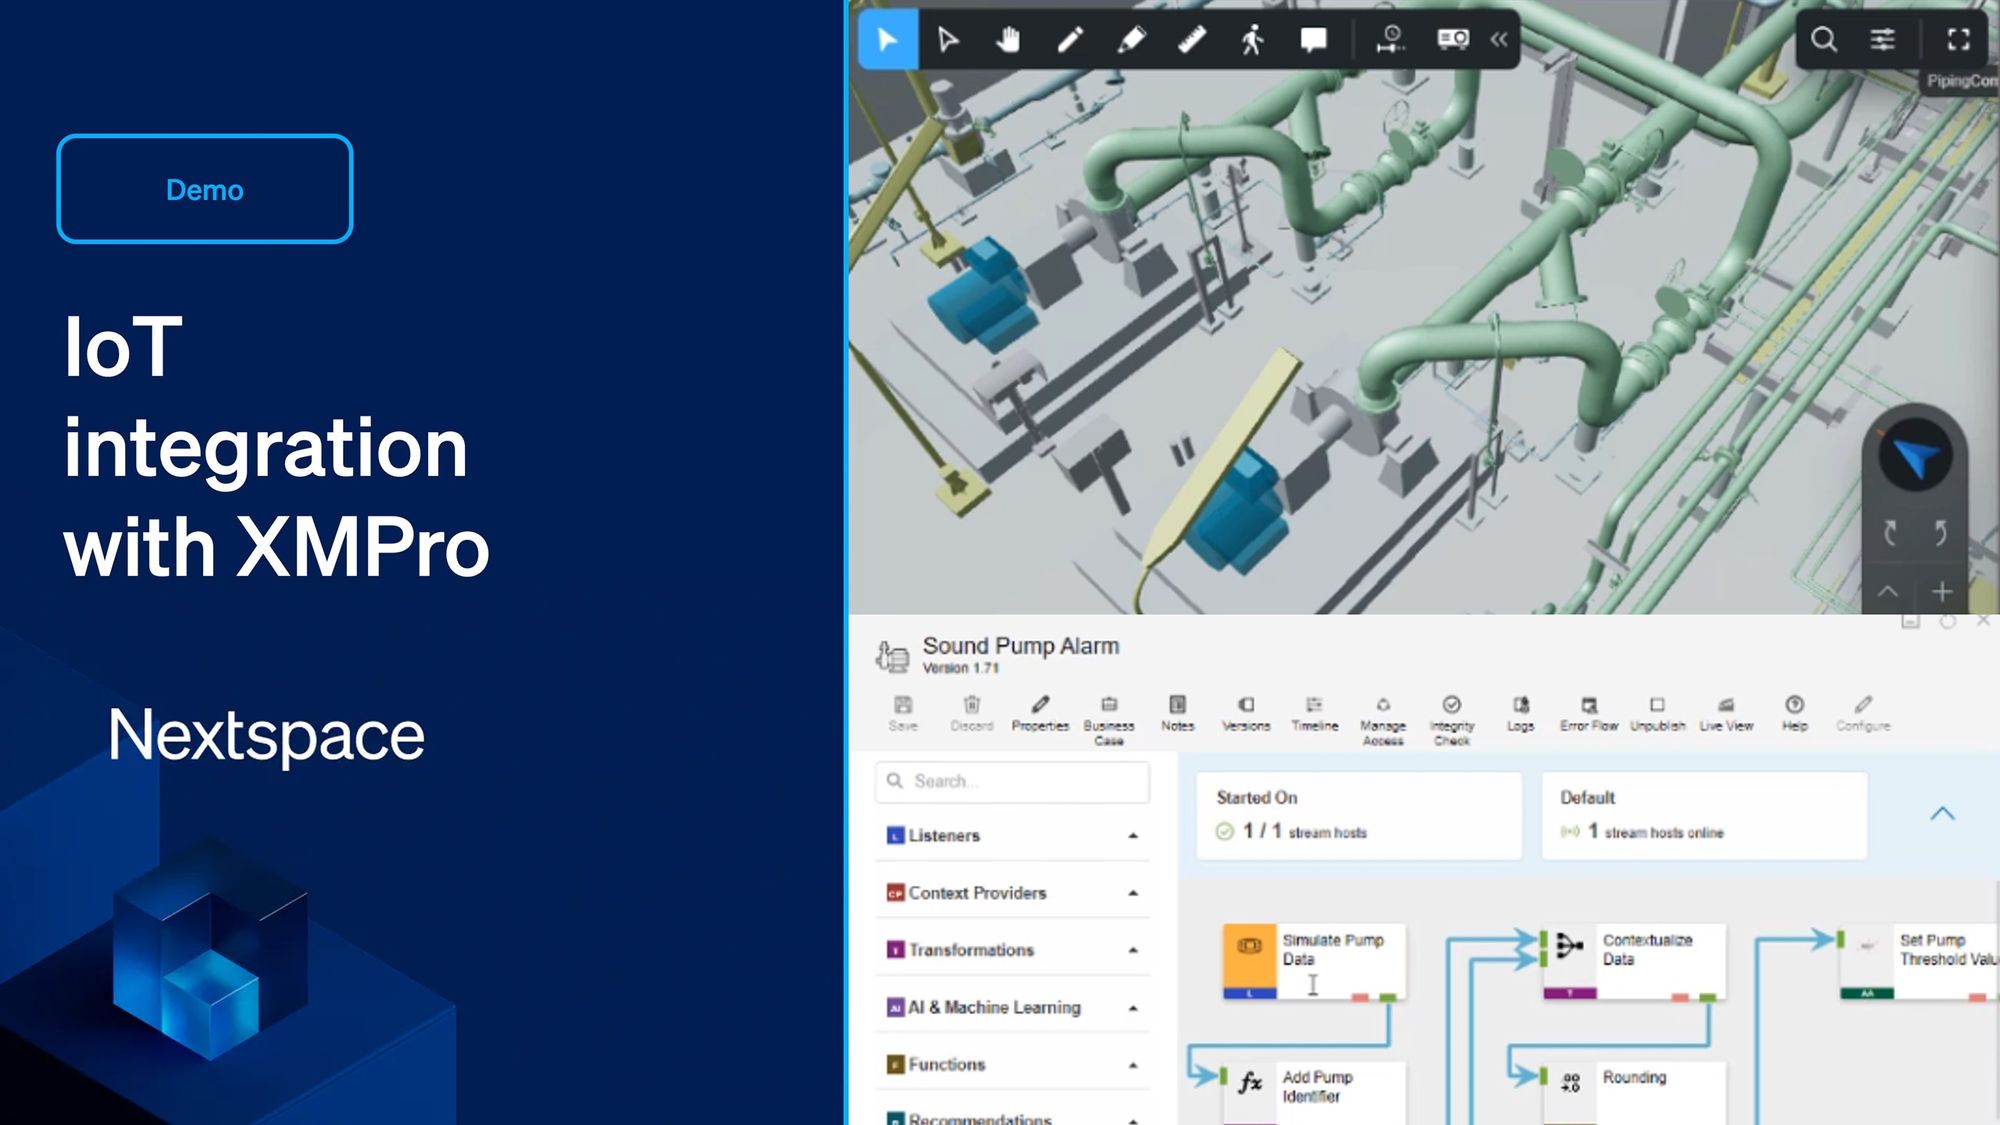The image size is (2000, 1125).
Task: Click the stream designer search field
Action: (x=1010, y=782)
